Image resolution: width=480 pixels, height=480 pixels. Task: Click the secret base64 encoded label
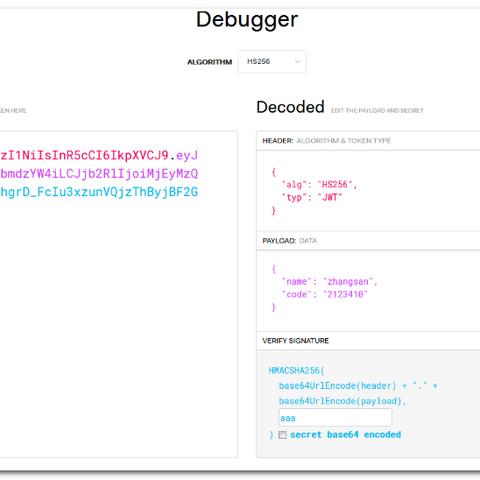[x=345, y=435]
